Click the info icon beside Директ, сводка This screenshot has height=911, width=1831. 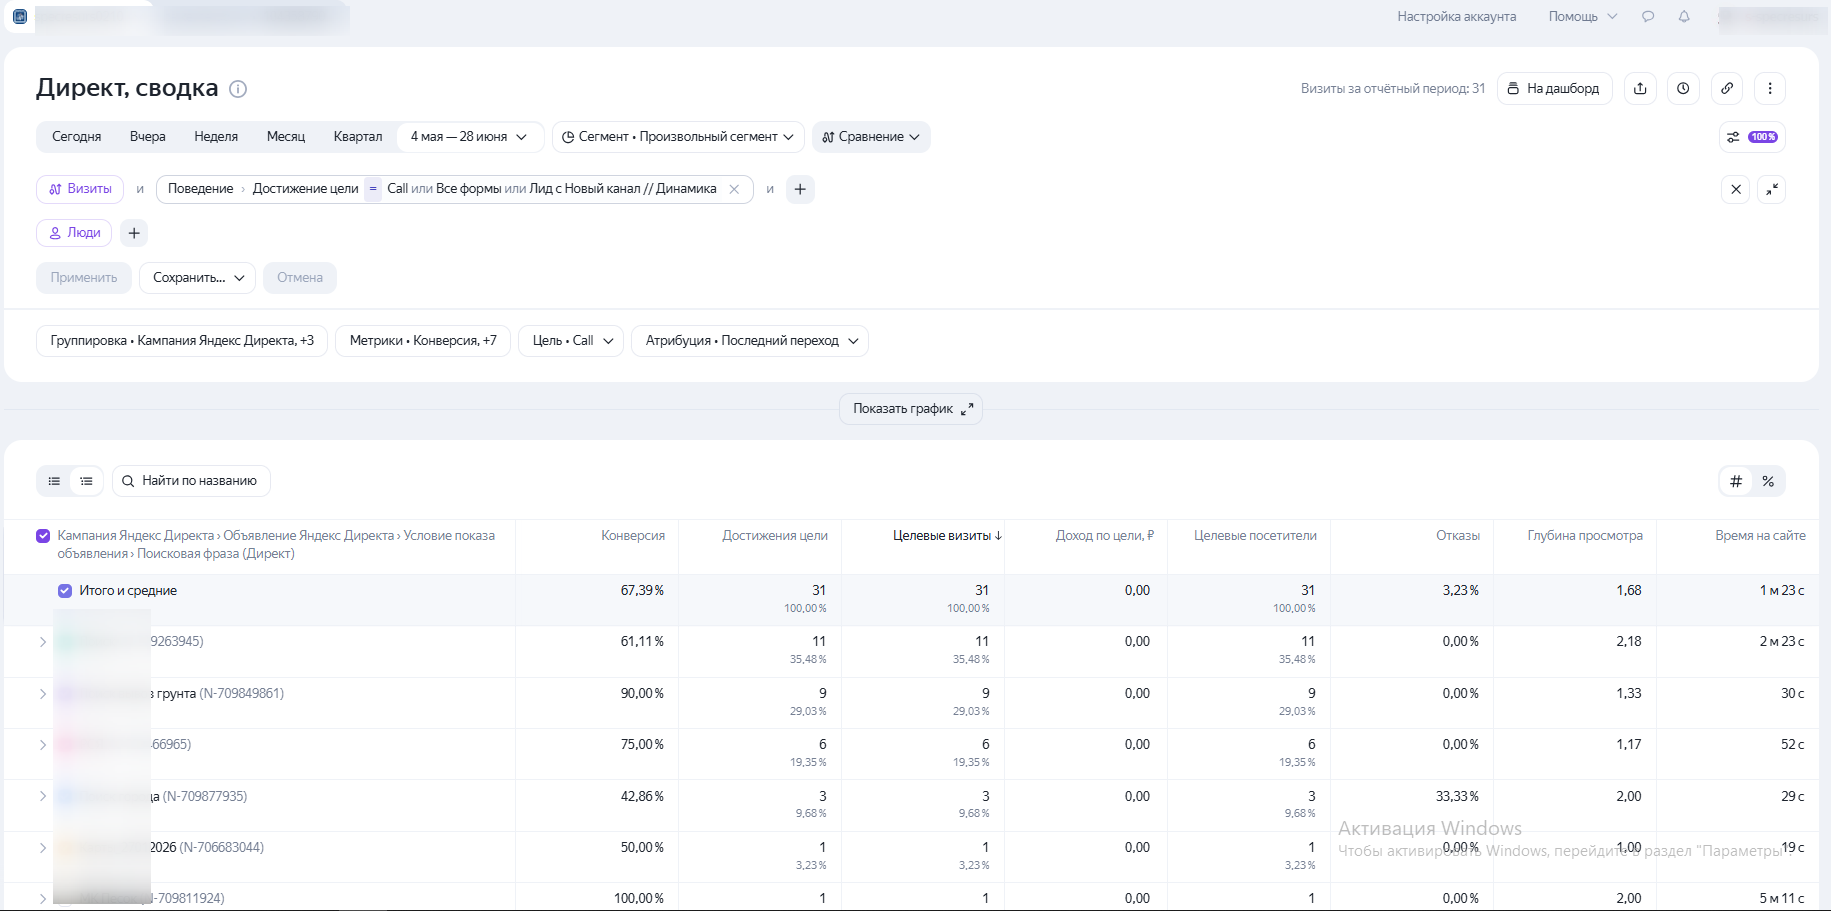point(238,89)
